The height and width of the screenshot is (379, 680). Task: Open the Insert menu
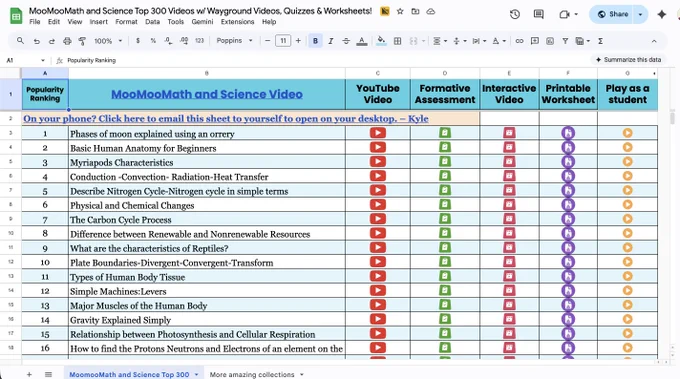coord(98,22)
